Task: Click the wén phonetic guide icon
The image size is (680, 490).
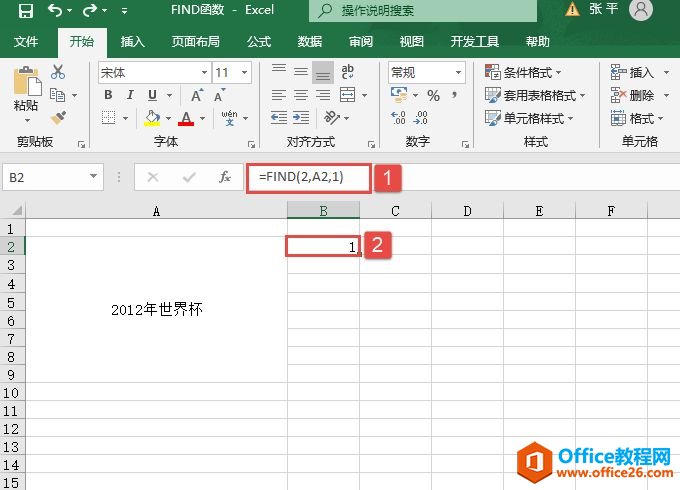Action: click(229, 118)
